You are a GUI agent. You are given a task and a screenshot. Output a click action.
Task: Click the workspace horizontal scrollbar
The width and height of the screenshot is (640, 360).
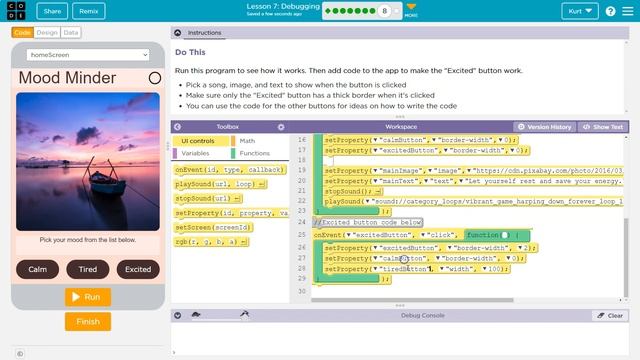412,300
